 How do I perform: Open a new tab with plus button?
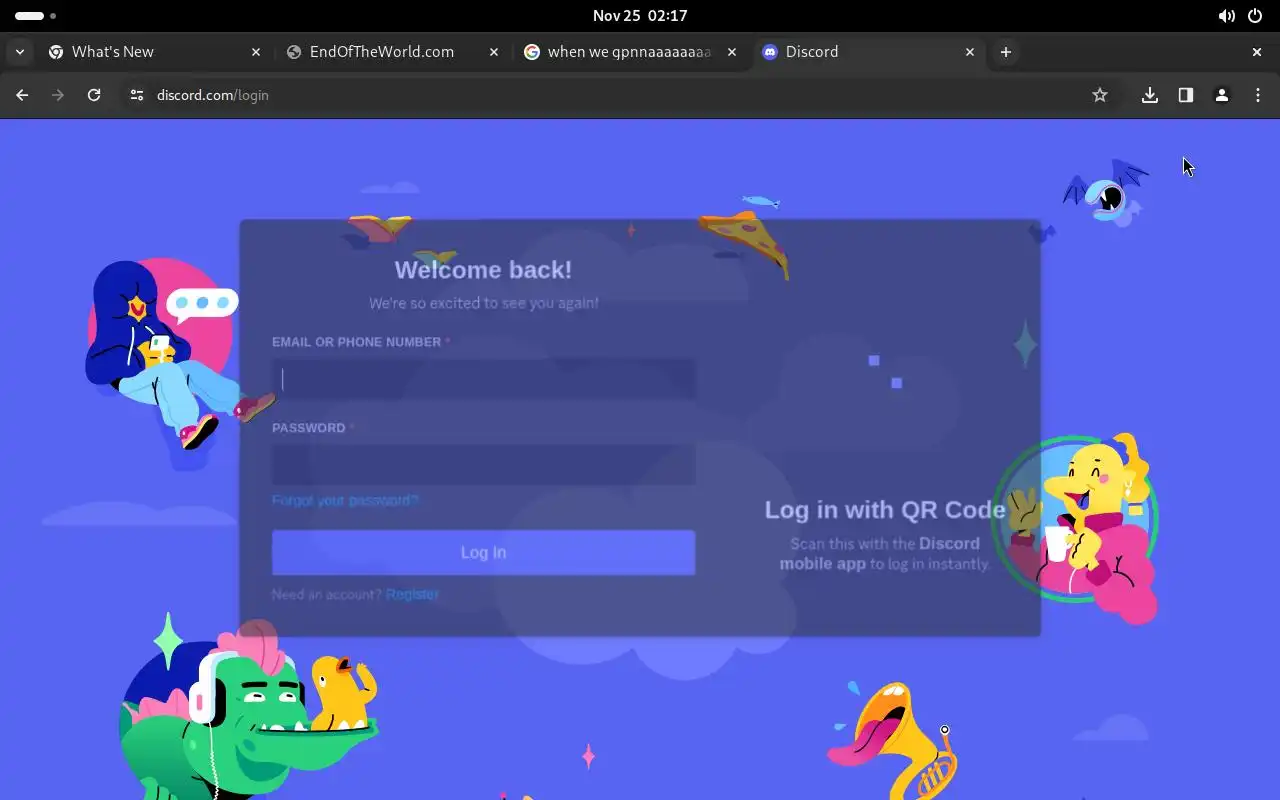tap(1006, 52)
